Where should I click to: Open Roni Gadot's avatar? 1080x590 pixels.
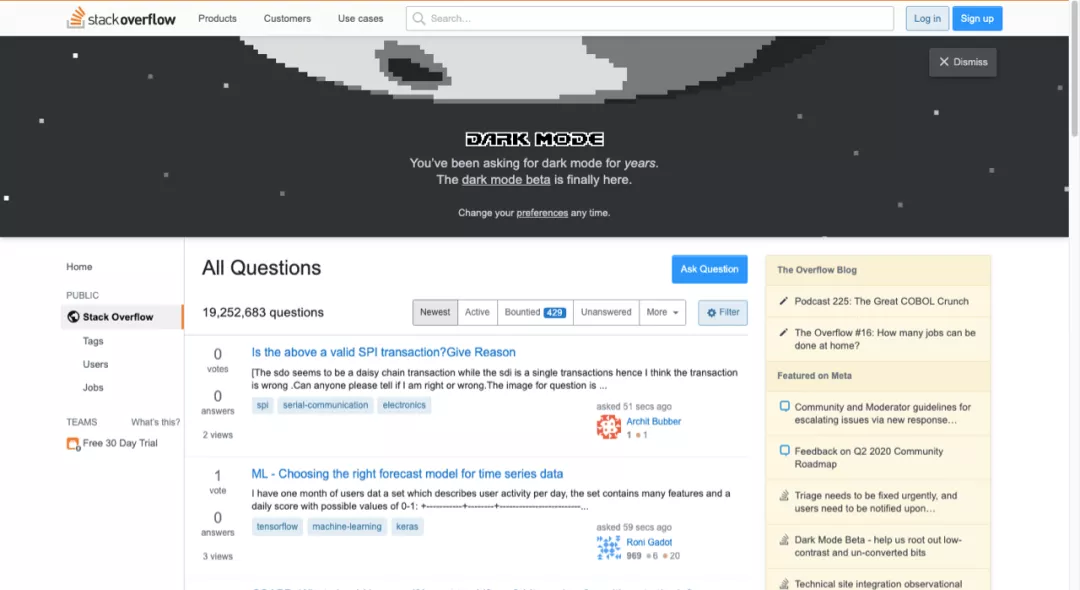608,547
